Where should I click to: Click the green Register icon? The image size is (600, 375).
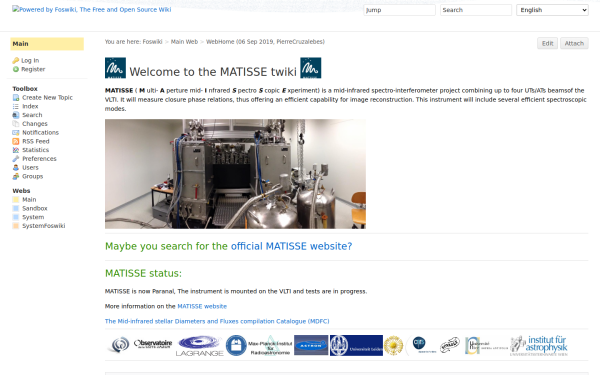(16, 69)
